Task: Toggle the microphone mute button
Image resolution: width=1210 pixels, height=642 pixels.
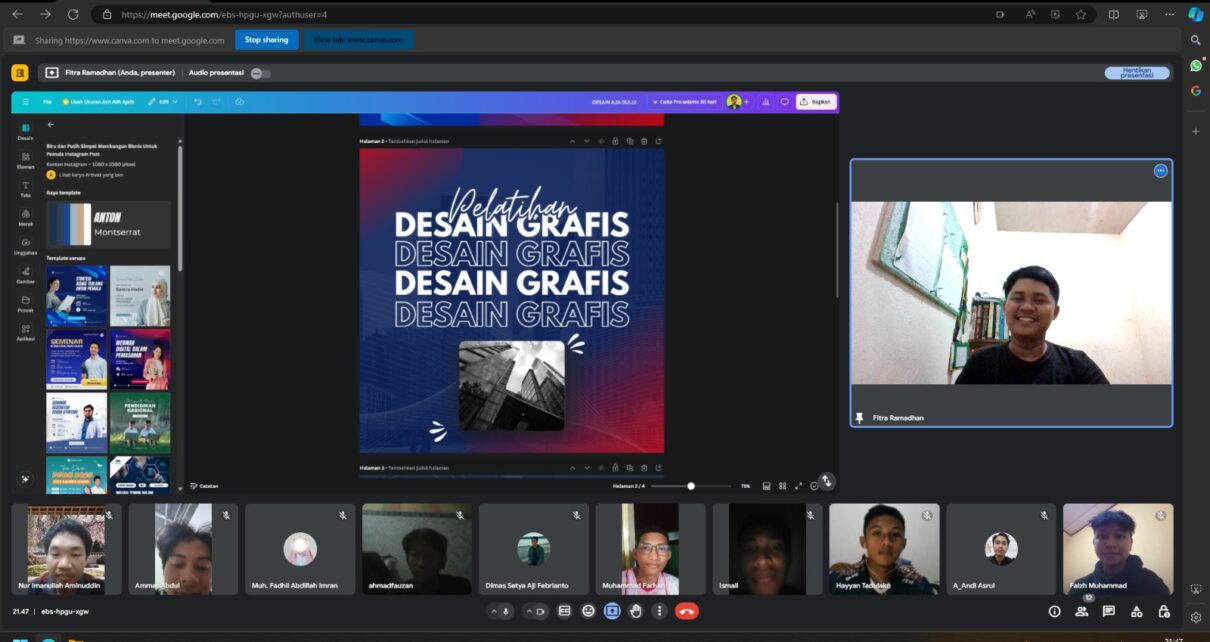Action: pos(507,611)
